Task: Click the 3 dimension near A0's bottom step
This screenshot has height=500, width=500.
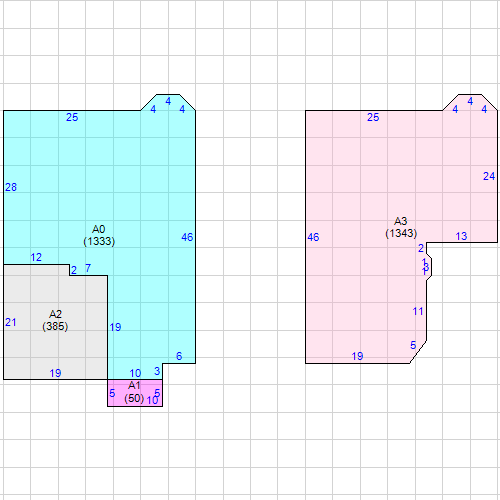Action: (157, 371)
